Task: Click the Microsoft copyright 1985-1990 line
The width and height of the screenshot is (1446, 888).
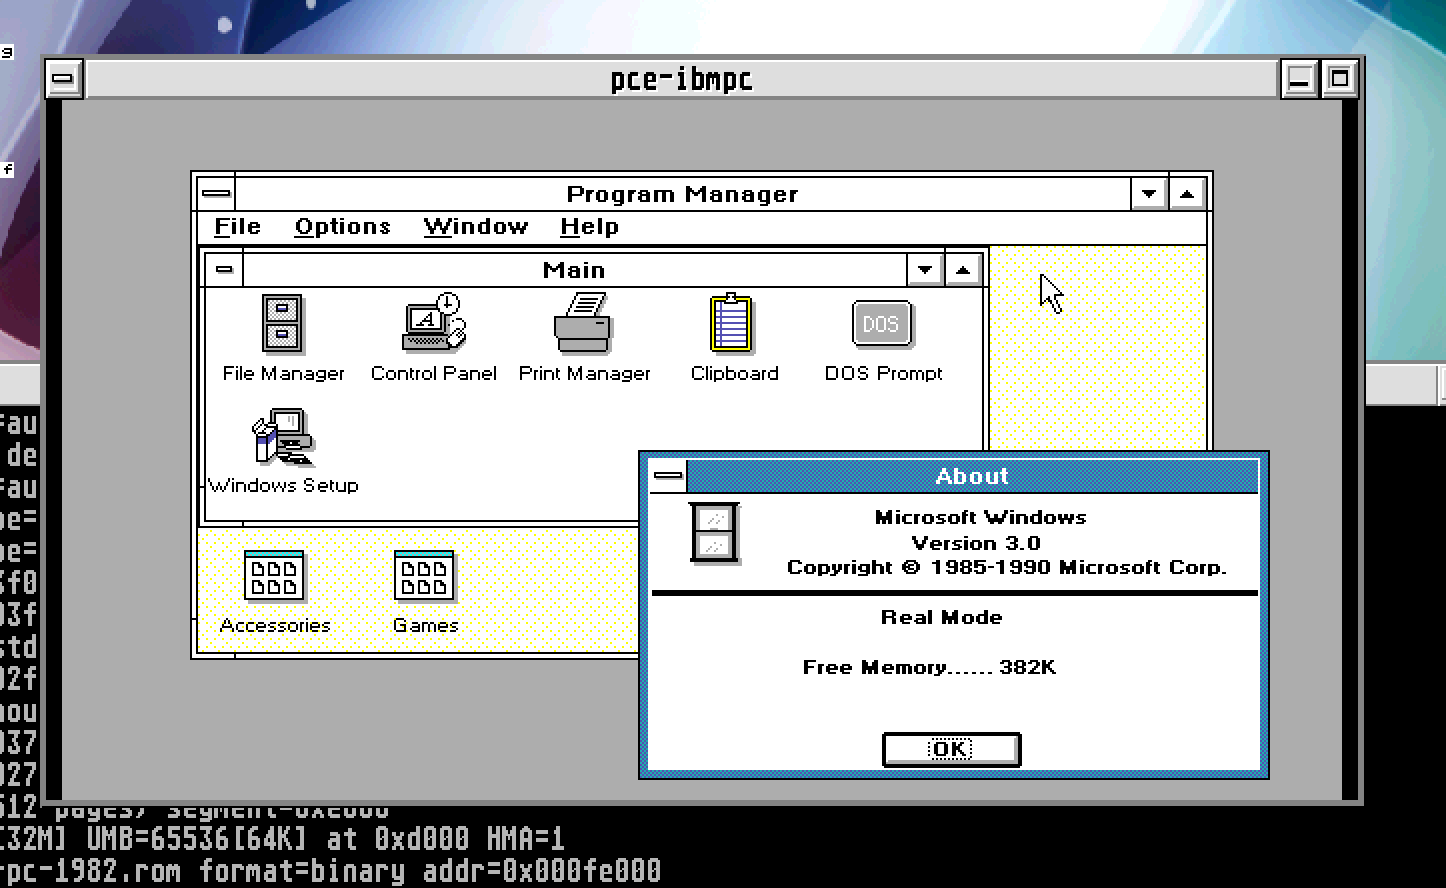Action: (1007, 567)
